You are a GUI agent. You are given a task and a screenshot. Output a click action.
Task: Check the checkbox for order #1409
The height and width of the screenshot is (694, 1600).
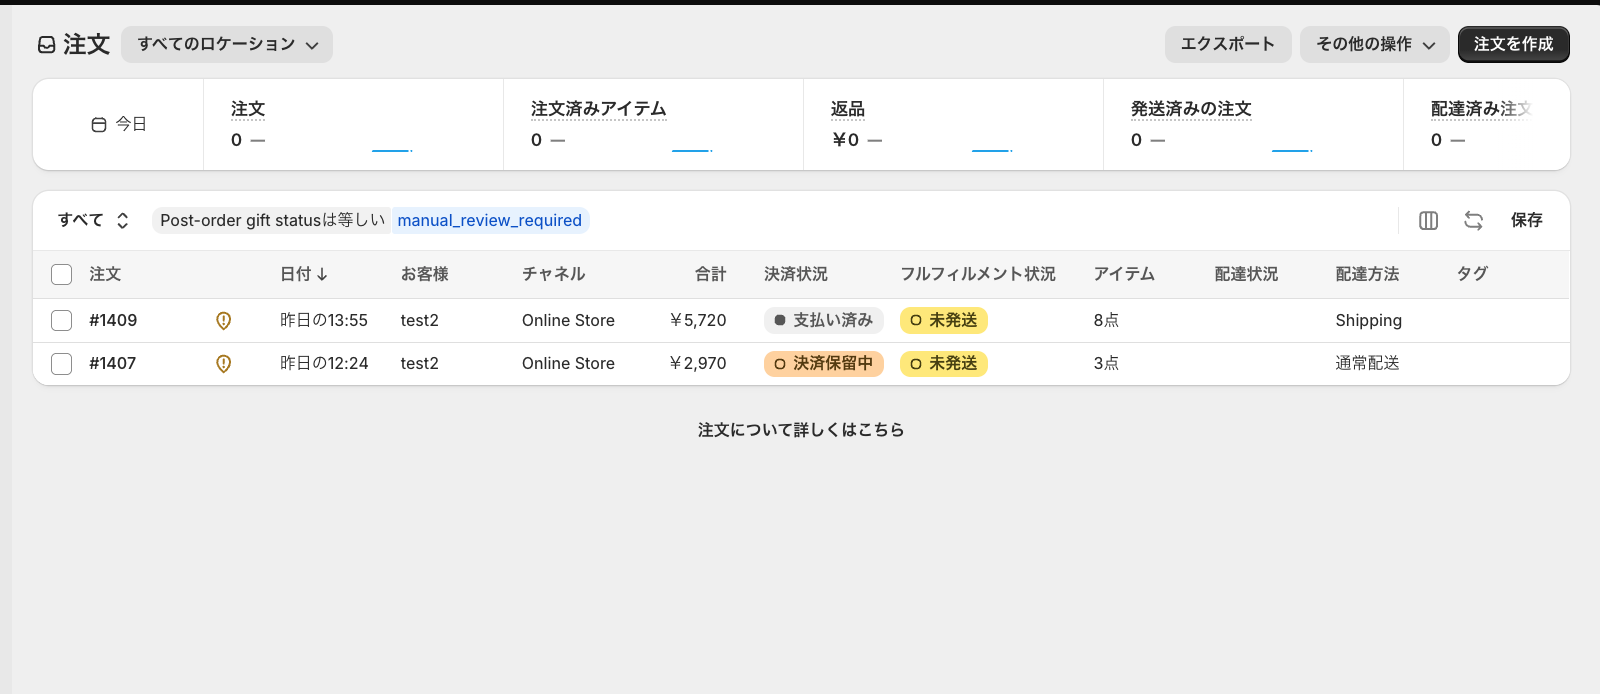(x=62, y=320)
